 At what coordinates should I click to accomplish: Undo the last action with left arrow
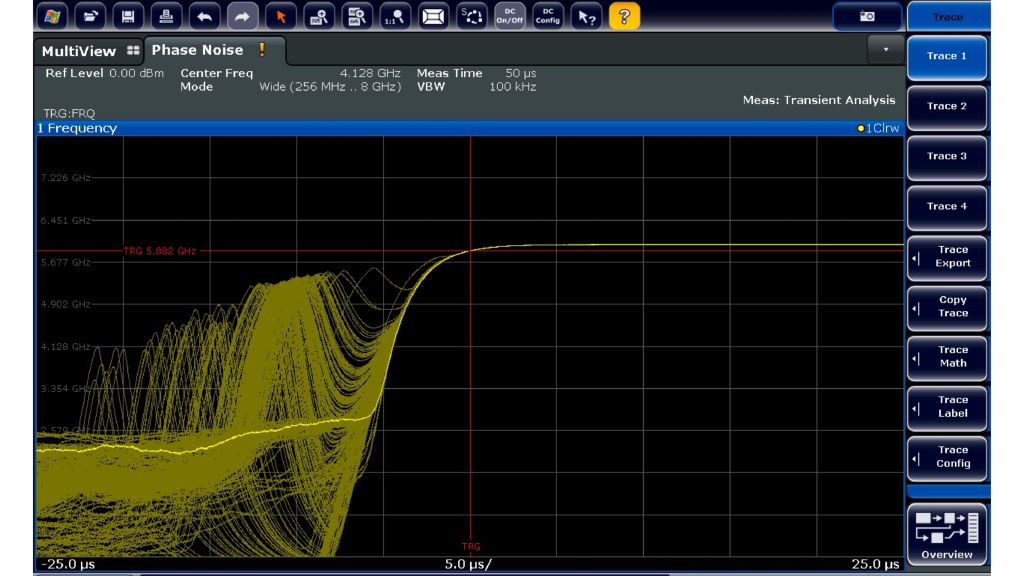204,16
